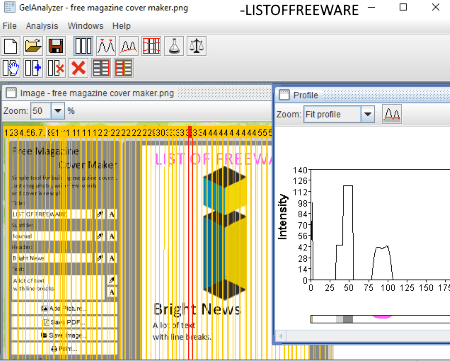Open a file with the folder icon

coord(33,46)
